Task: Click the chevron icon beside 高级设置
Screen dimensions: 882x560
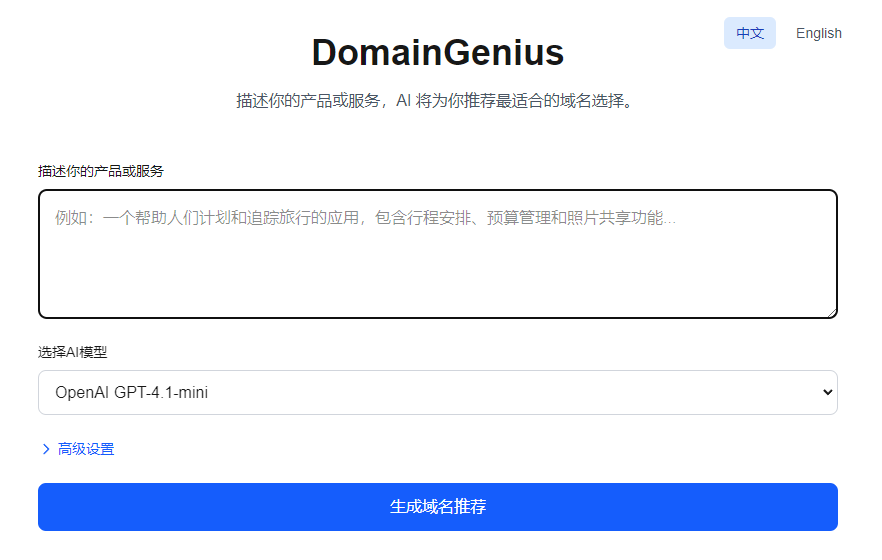Action: click(x=46, y=449)
